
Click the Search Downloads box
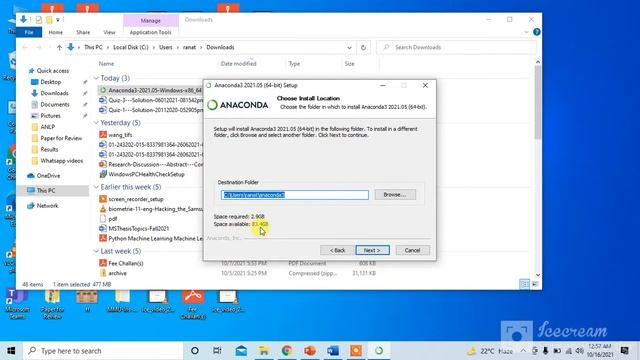pos(456,47)
